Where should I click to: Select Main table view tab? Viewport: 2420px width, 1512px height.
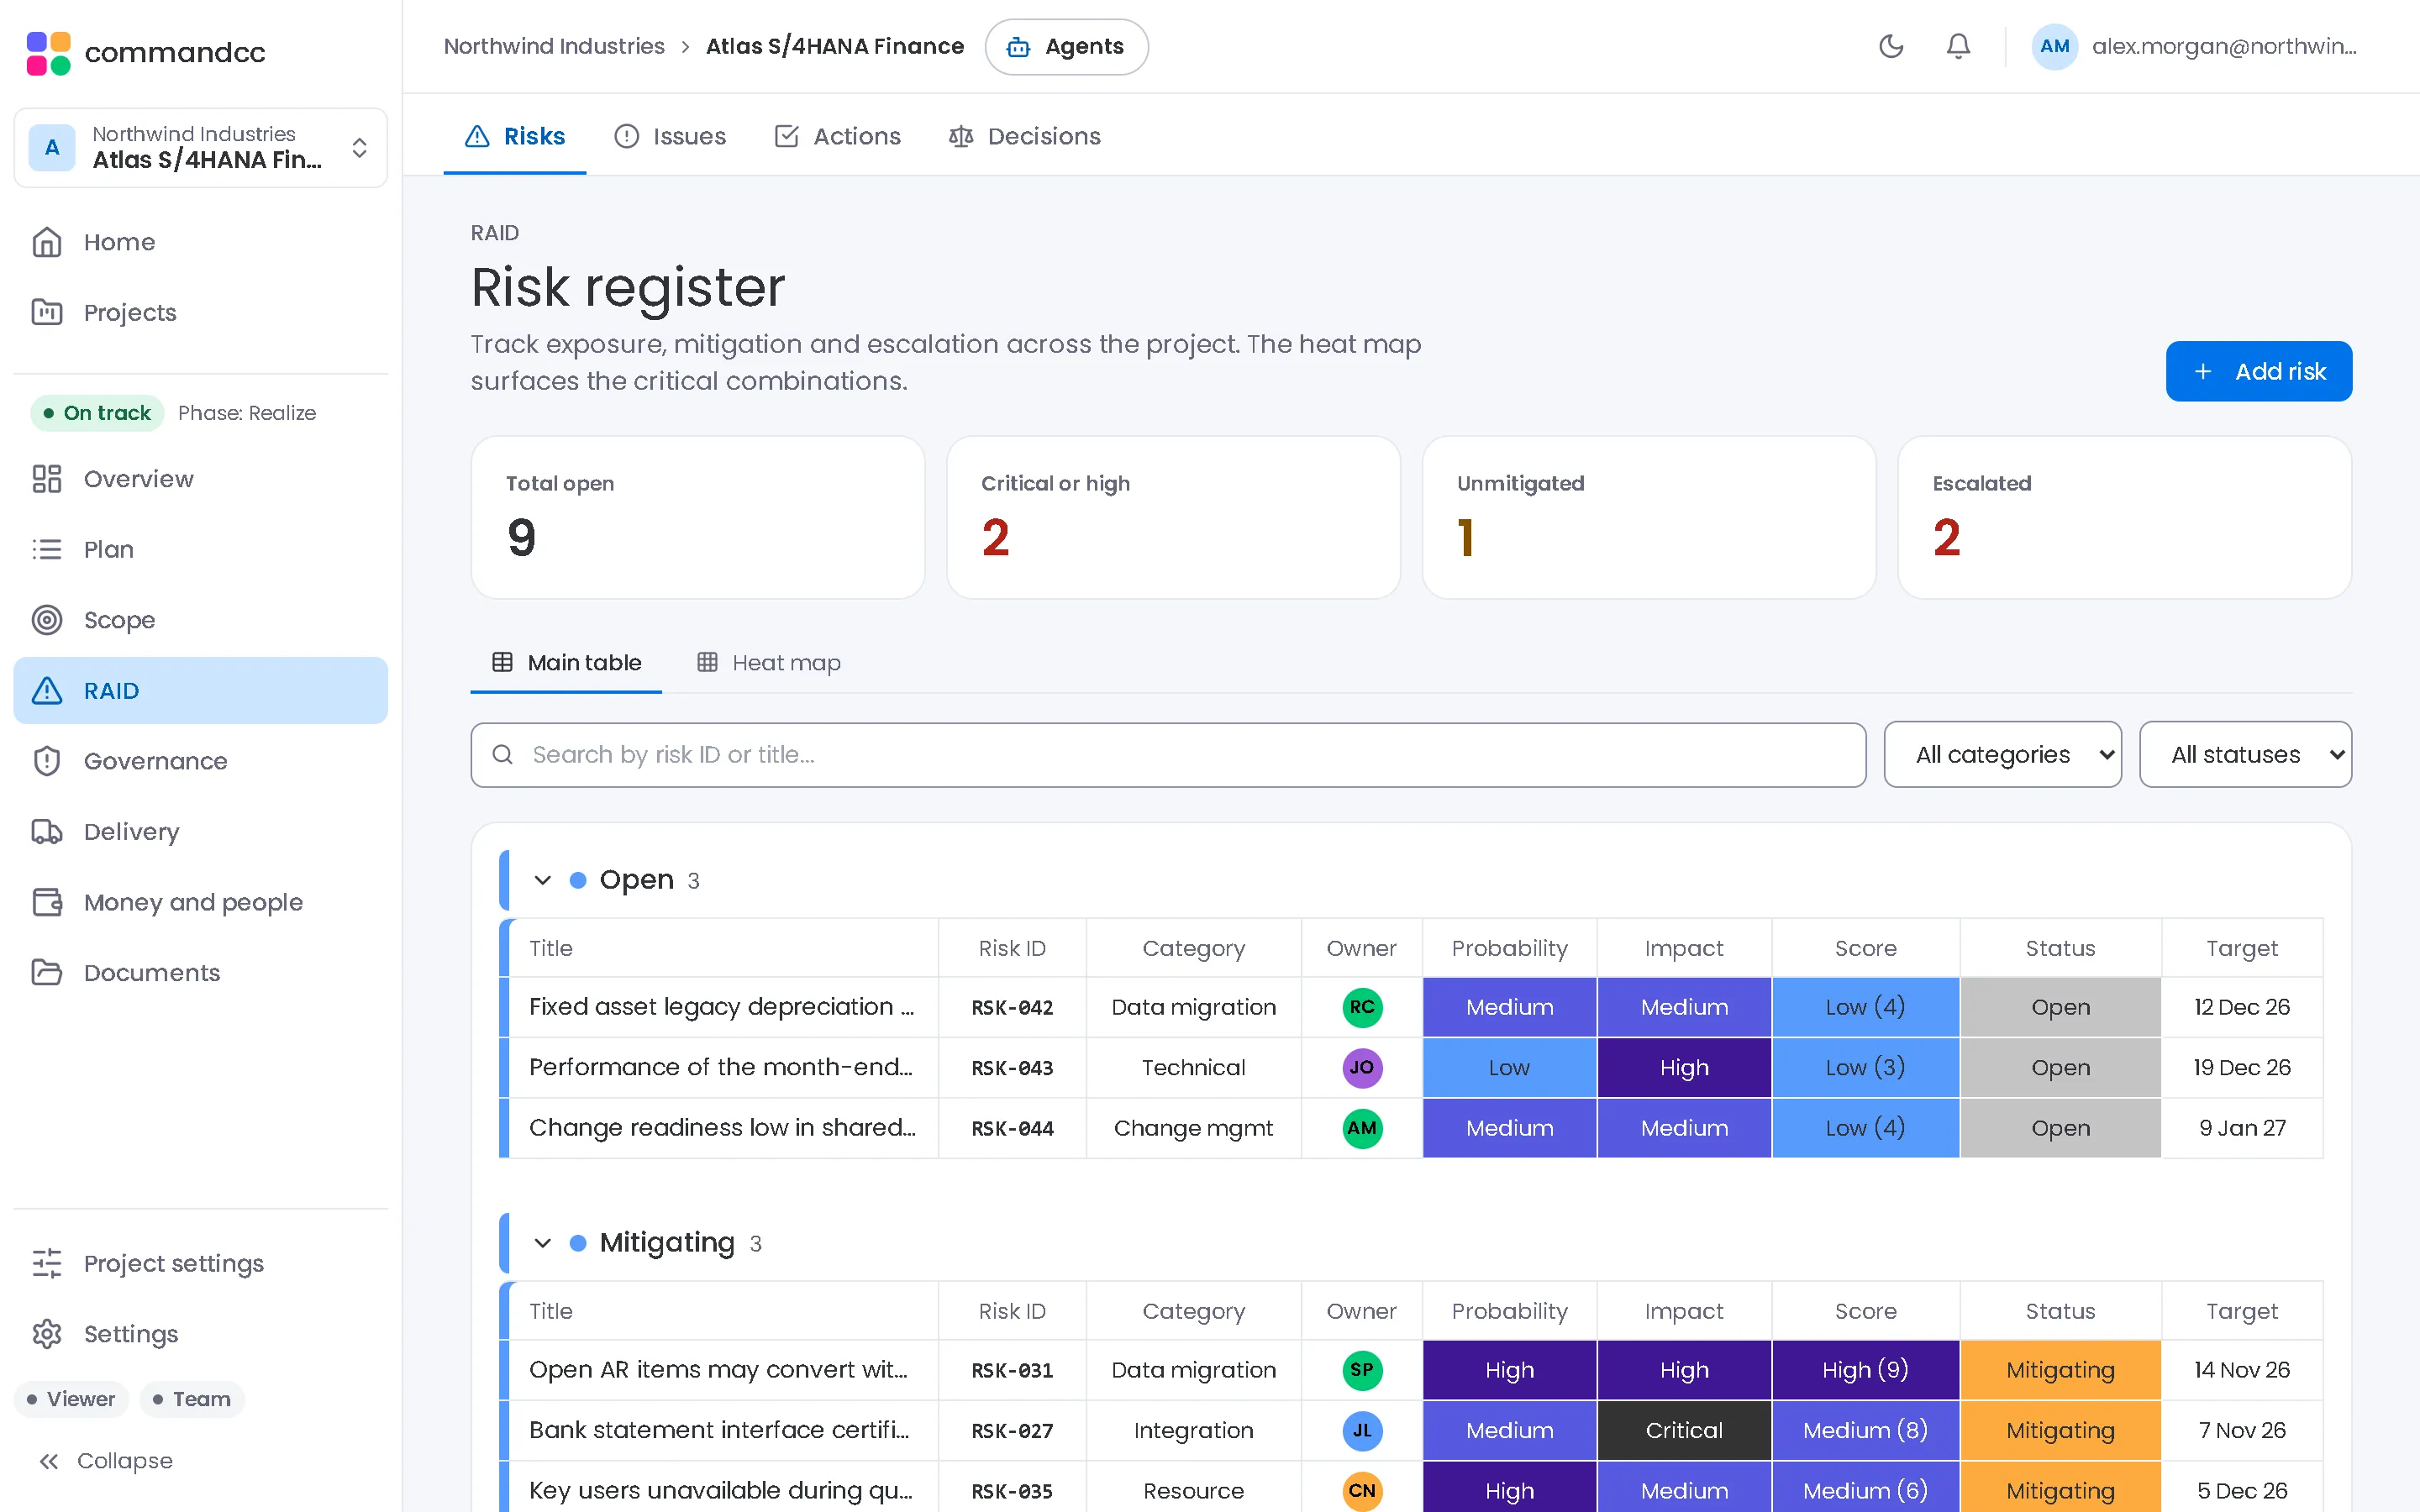[566, 663]
